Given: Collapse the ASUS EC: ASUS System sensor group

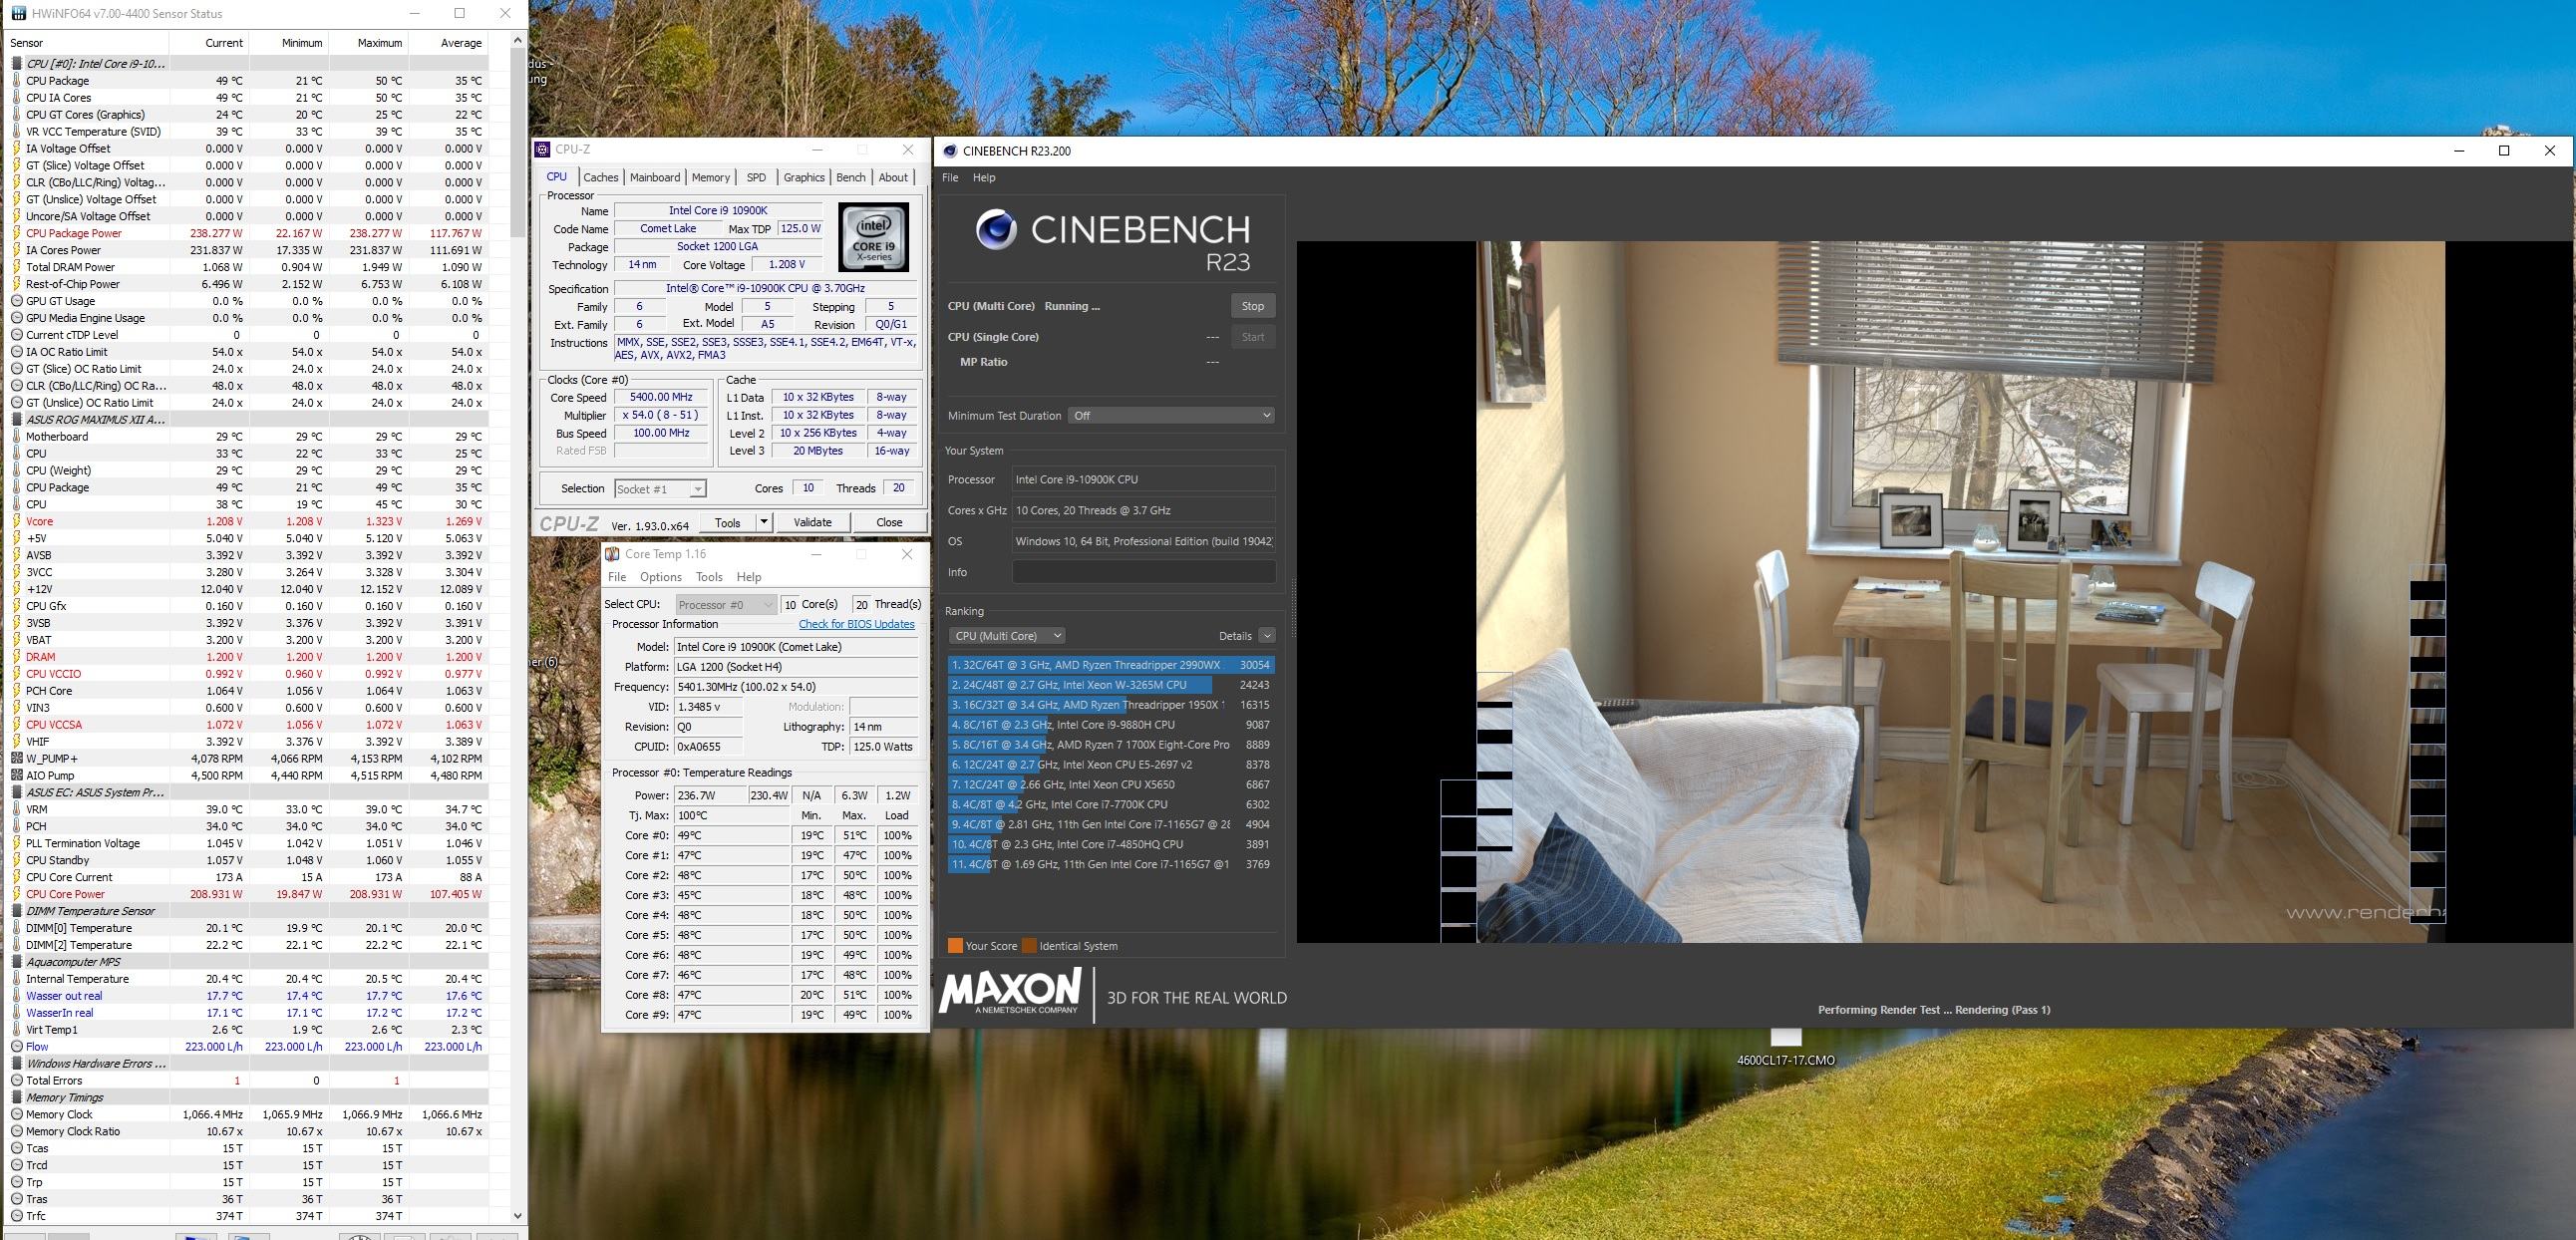Looking at the screenshot, I should [x=16, y=793].
